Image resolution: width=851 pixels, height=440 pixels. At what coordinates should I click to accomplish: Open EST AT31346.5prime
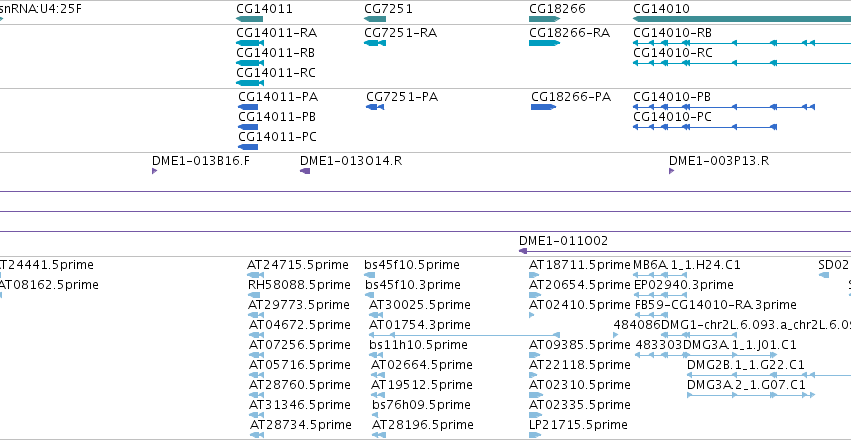300,405
